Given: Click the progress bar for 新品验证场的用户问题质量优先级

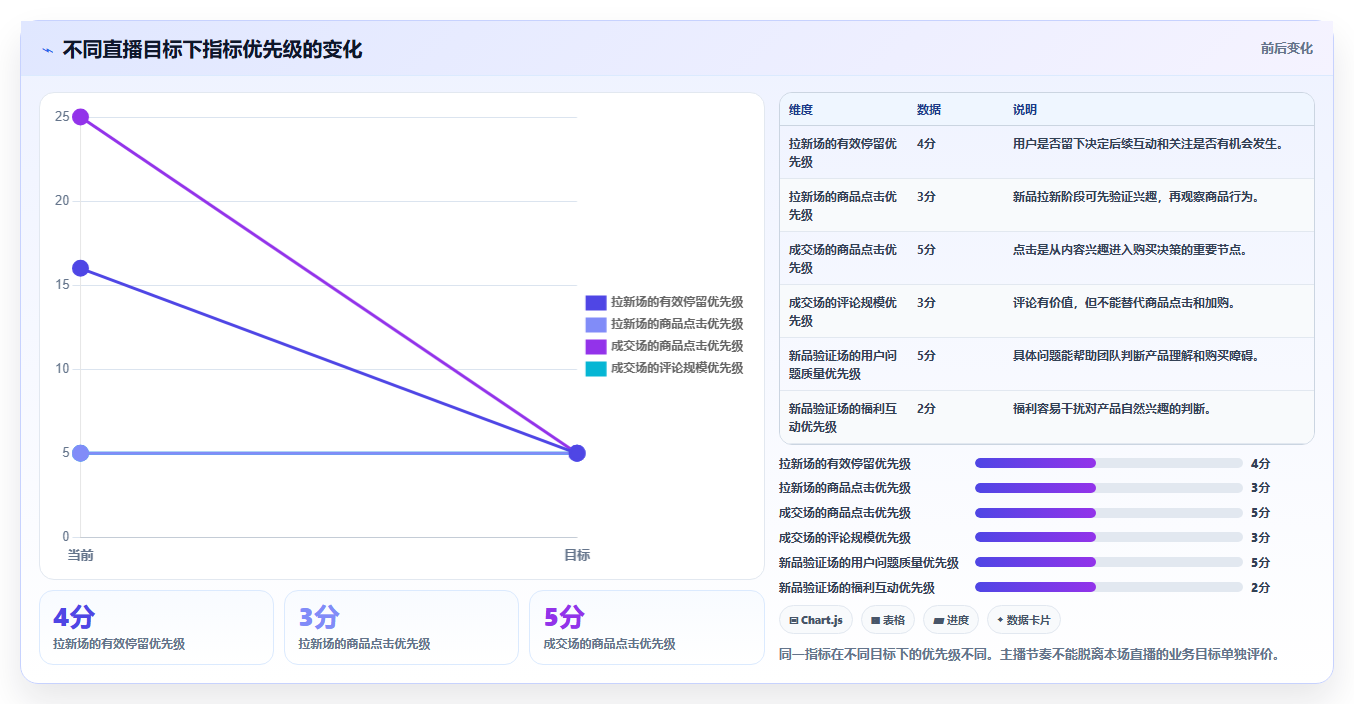Looking at the screenshot, I should pos(1108,563).
